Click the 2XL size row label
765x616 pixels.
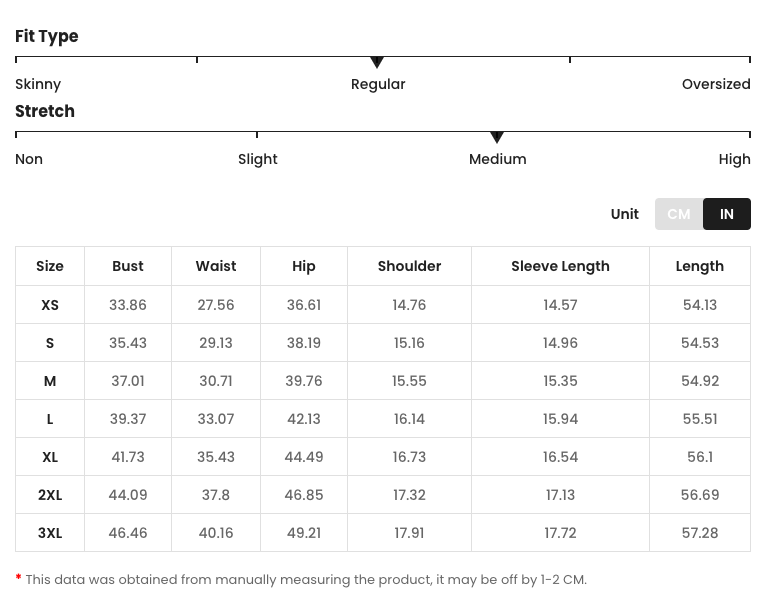(50, 495)
